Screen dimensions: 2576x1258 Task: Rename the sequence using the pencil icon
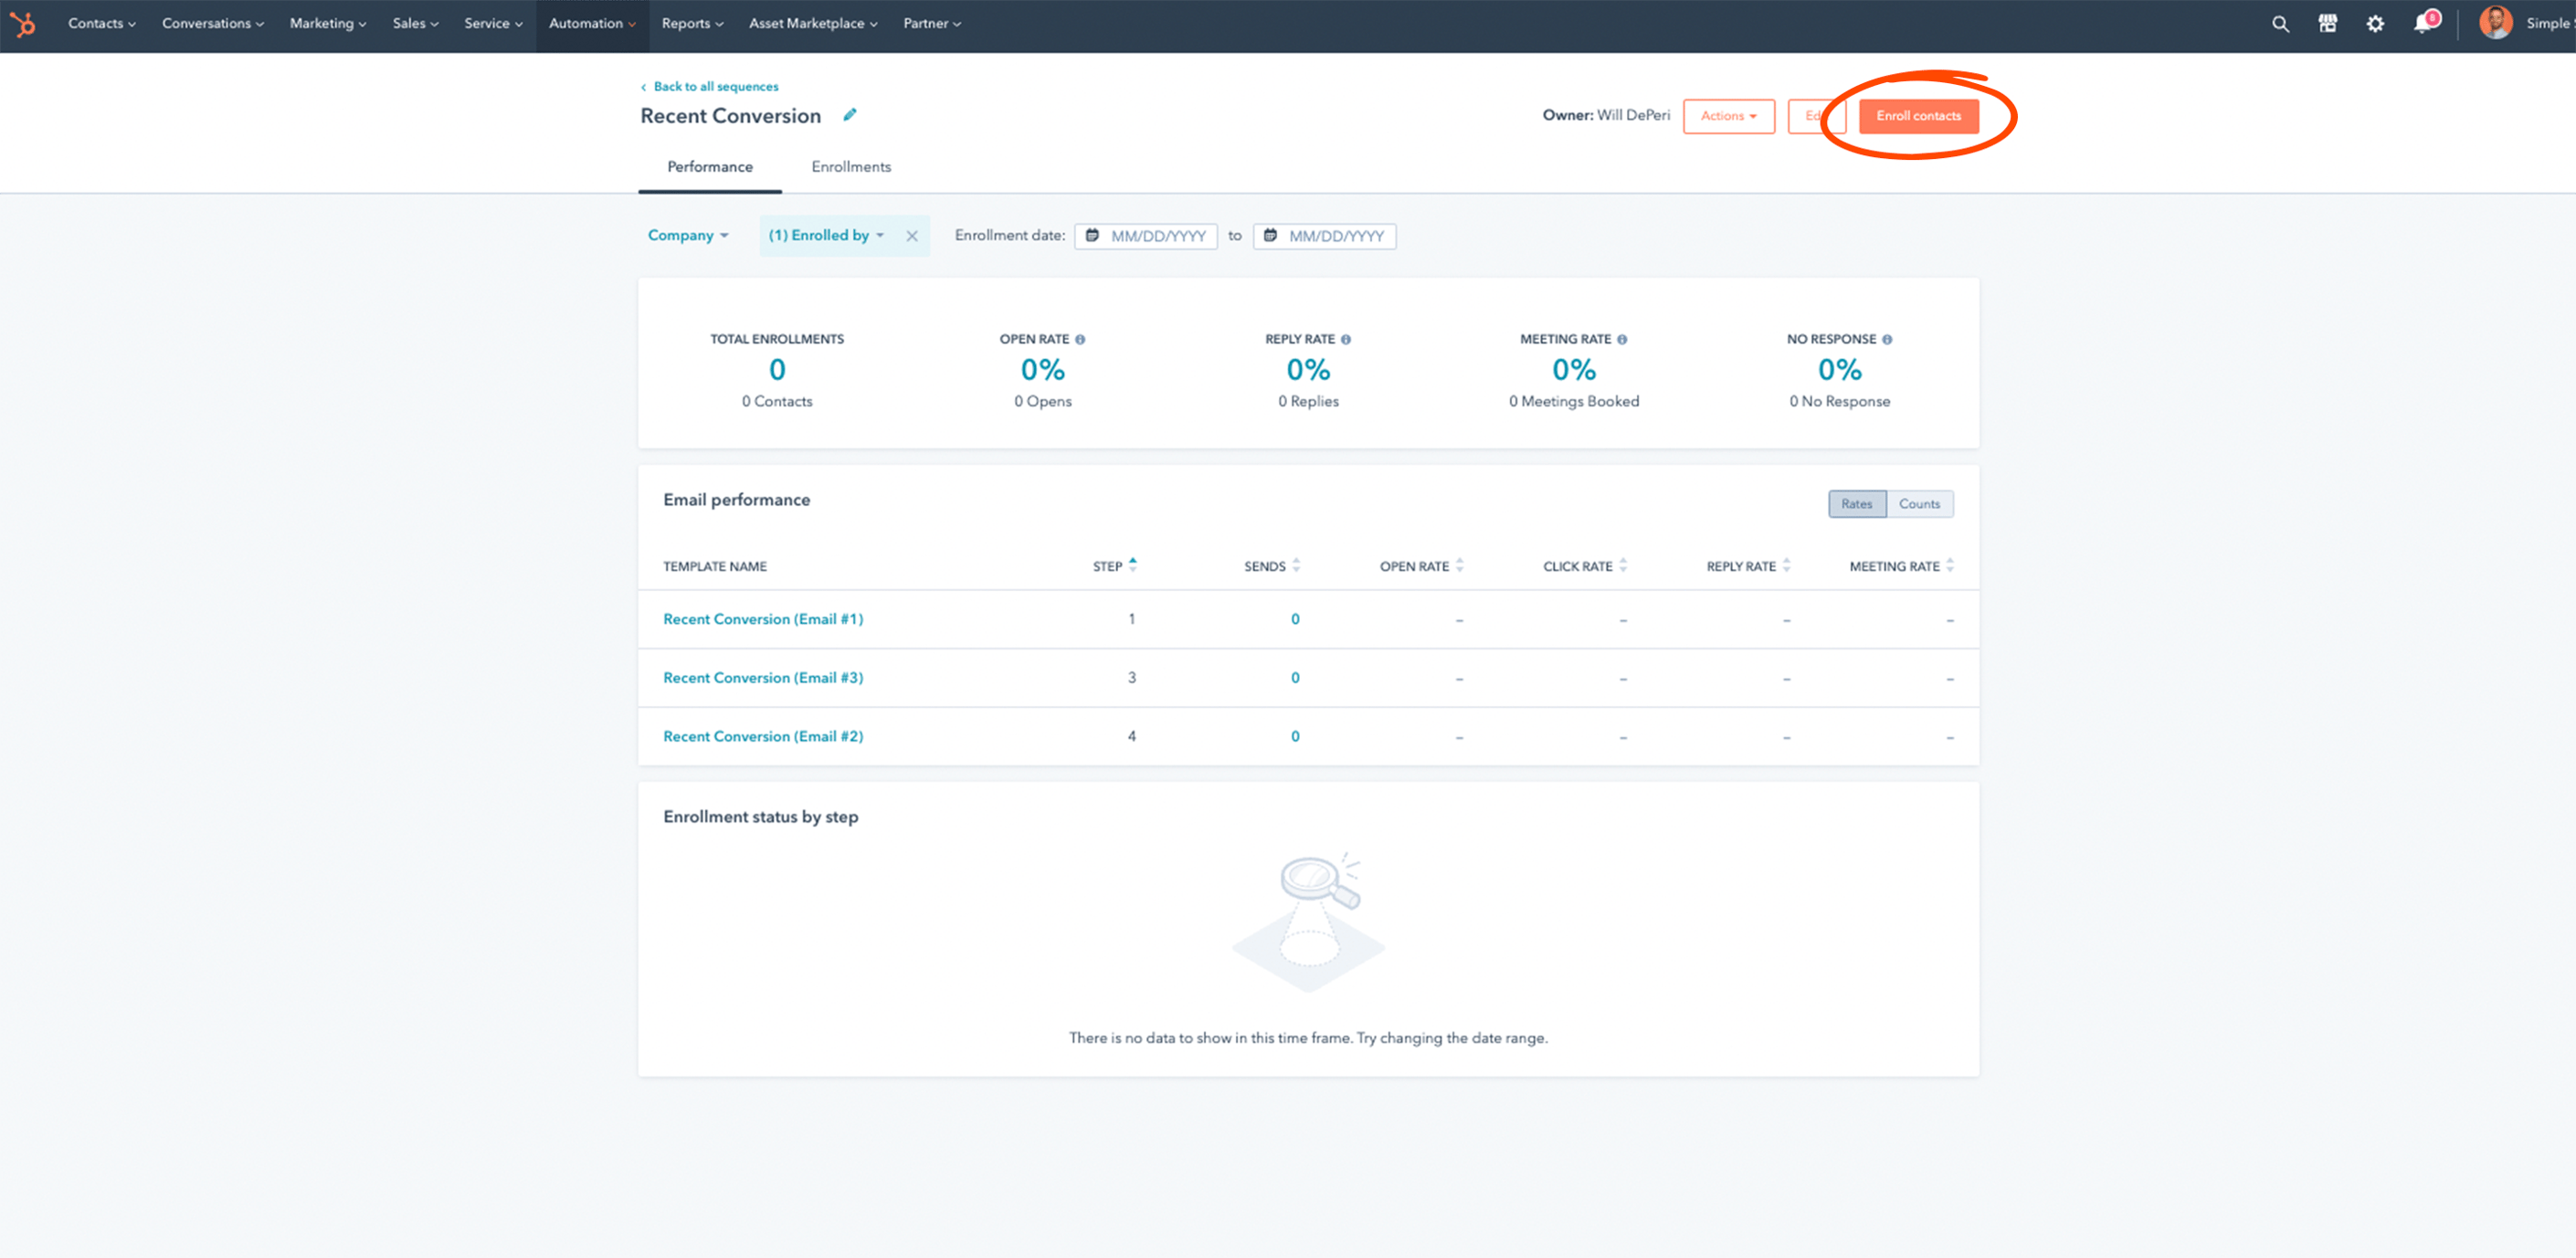pyautogui.click(x=849, y=115)
